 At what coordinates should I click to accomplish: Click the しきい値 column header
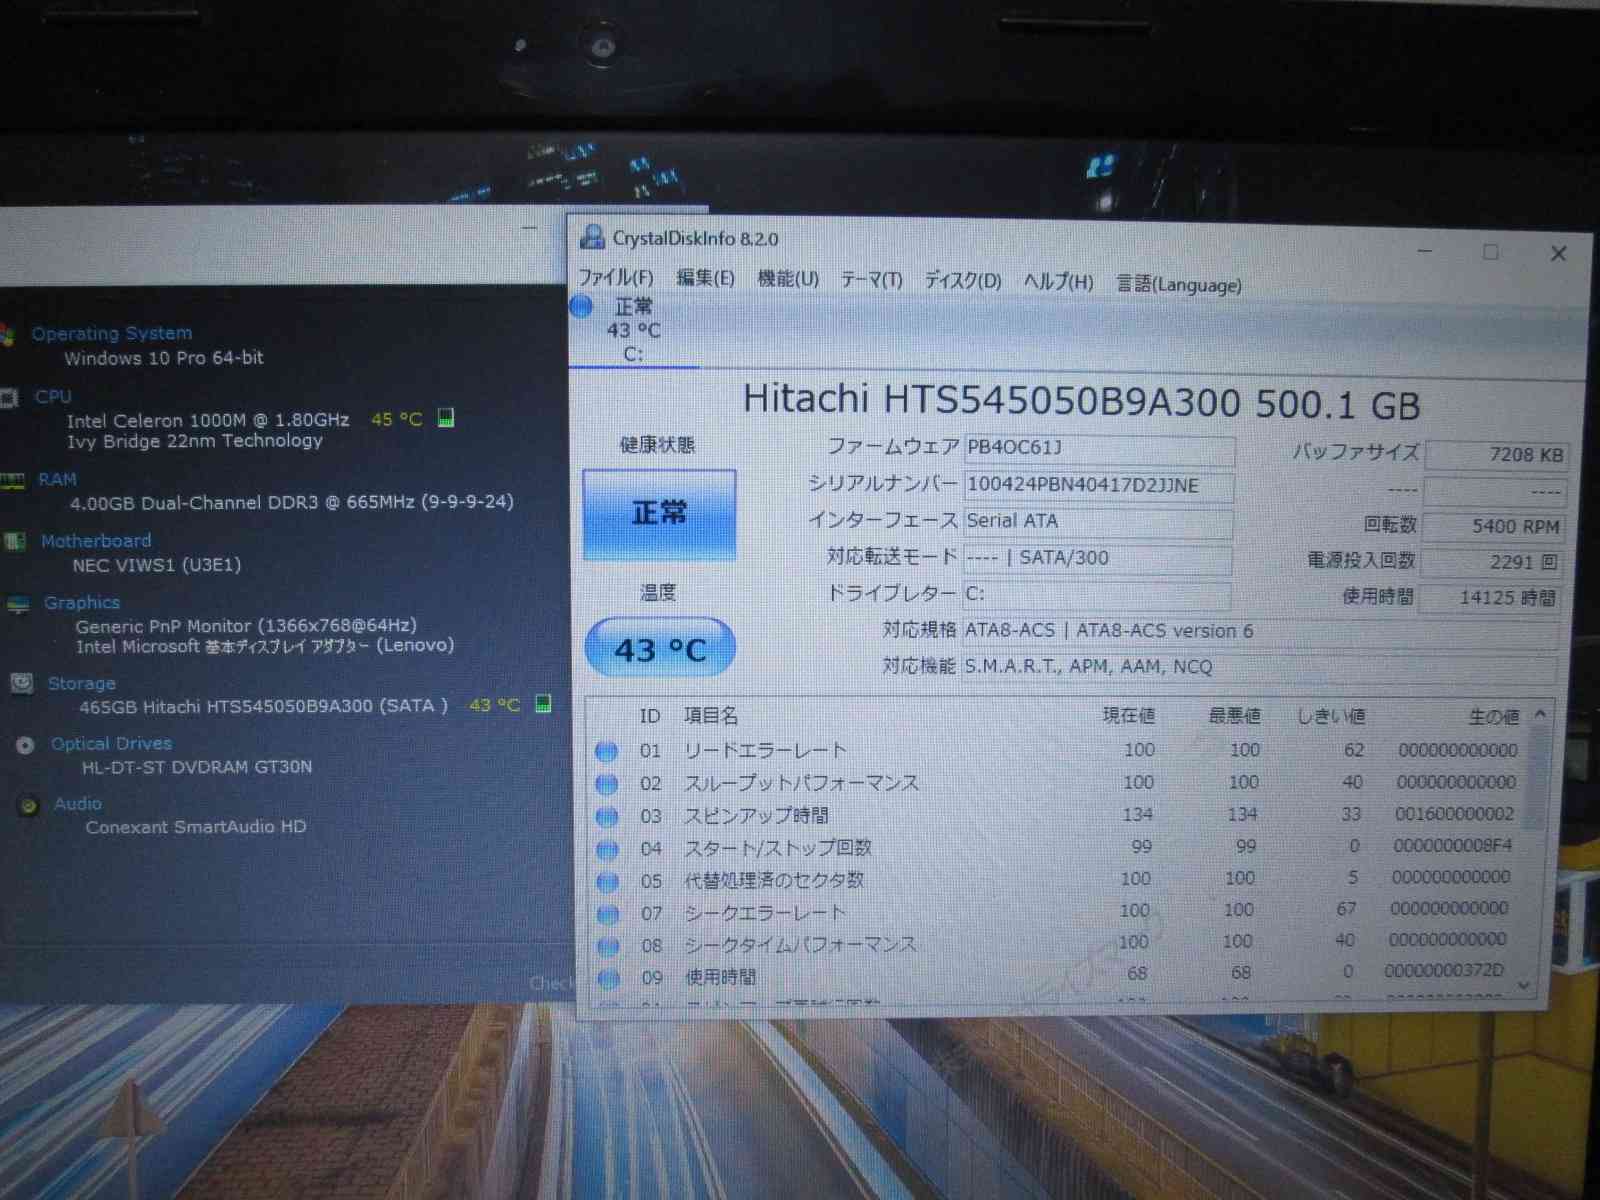click(1331, 716)
